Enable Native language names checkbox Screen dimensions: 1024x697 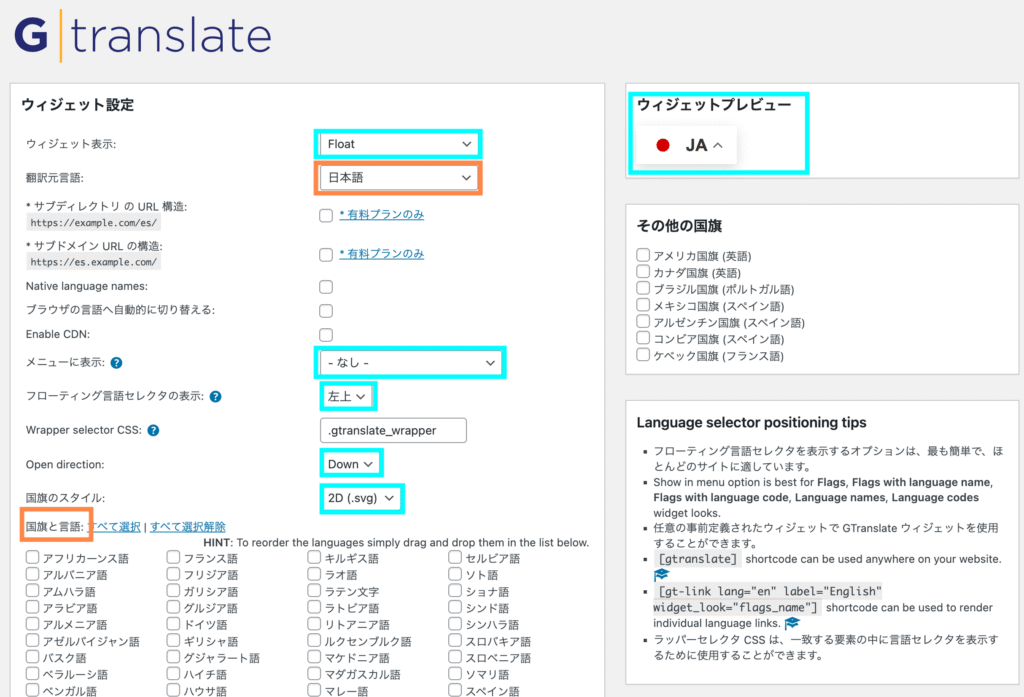[x=326, y=287]
